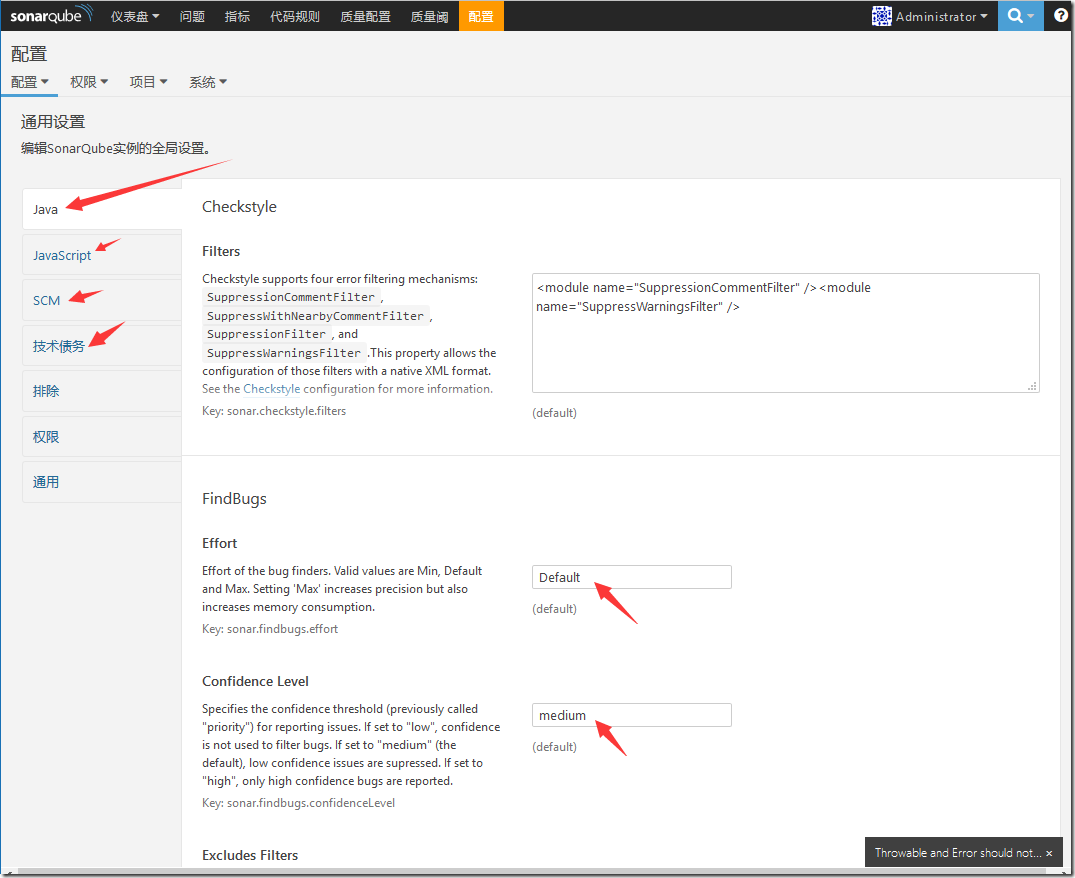This screenshot has width=1075, height=878.
Task: Click into the Checkstyle filters textarea
Action: coord(786,333)
